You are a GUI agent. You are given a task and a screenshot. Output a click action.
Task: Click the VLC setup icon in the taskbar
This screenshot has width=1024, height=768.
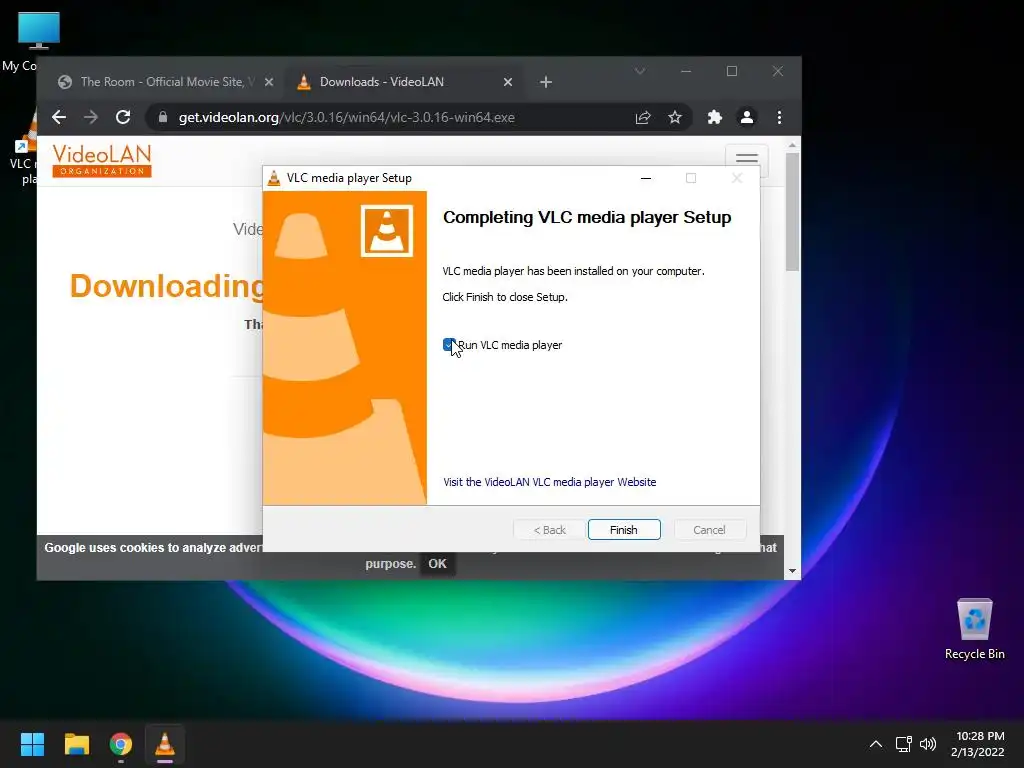point(165,744)
